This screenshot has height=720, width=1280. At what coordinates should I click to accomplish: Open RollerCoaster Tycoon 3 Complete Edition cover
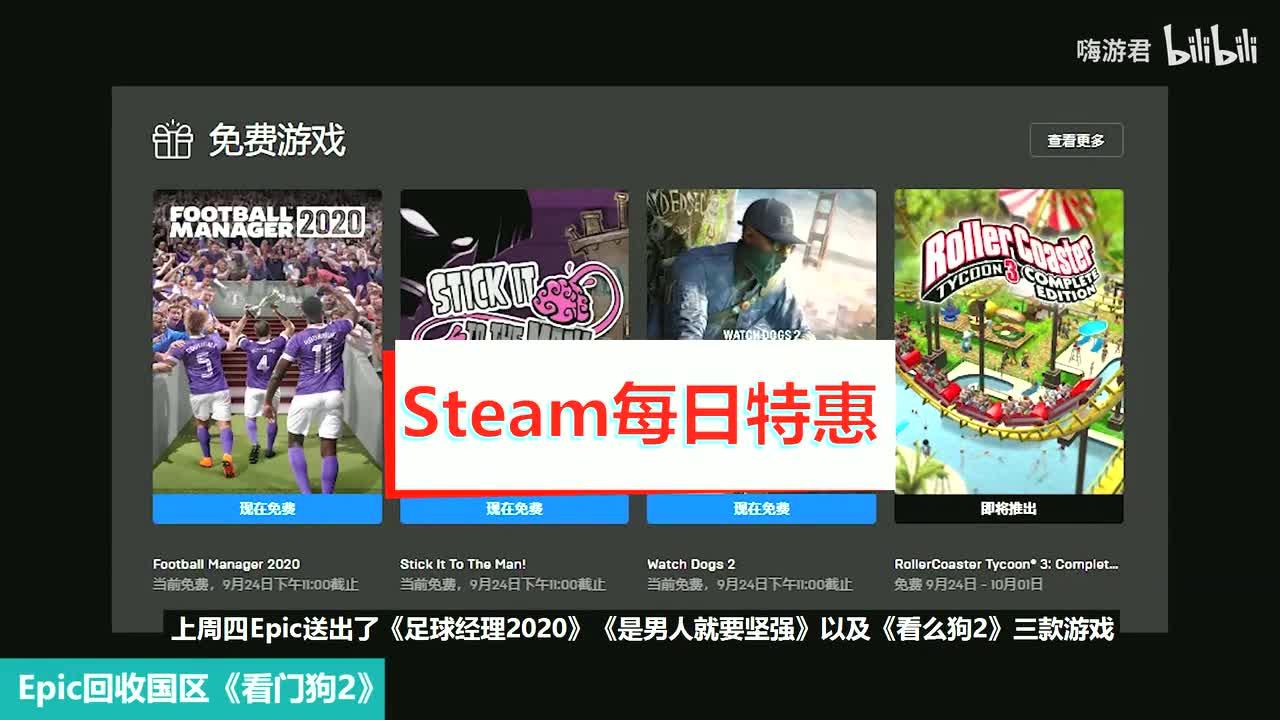[1009, 341]
